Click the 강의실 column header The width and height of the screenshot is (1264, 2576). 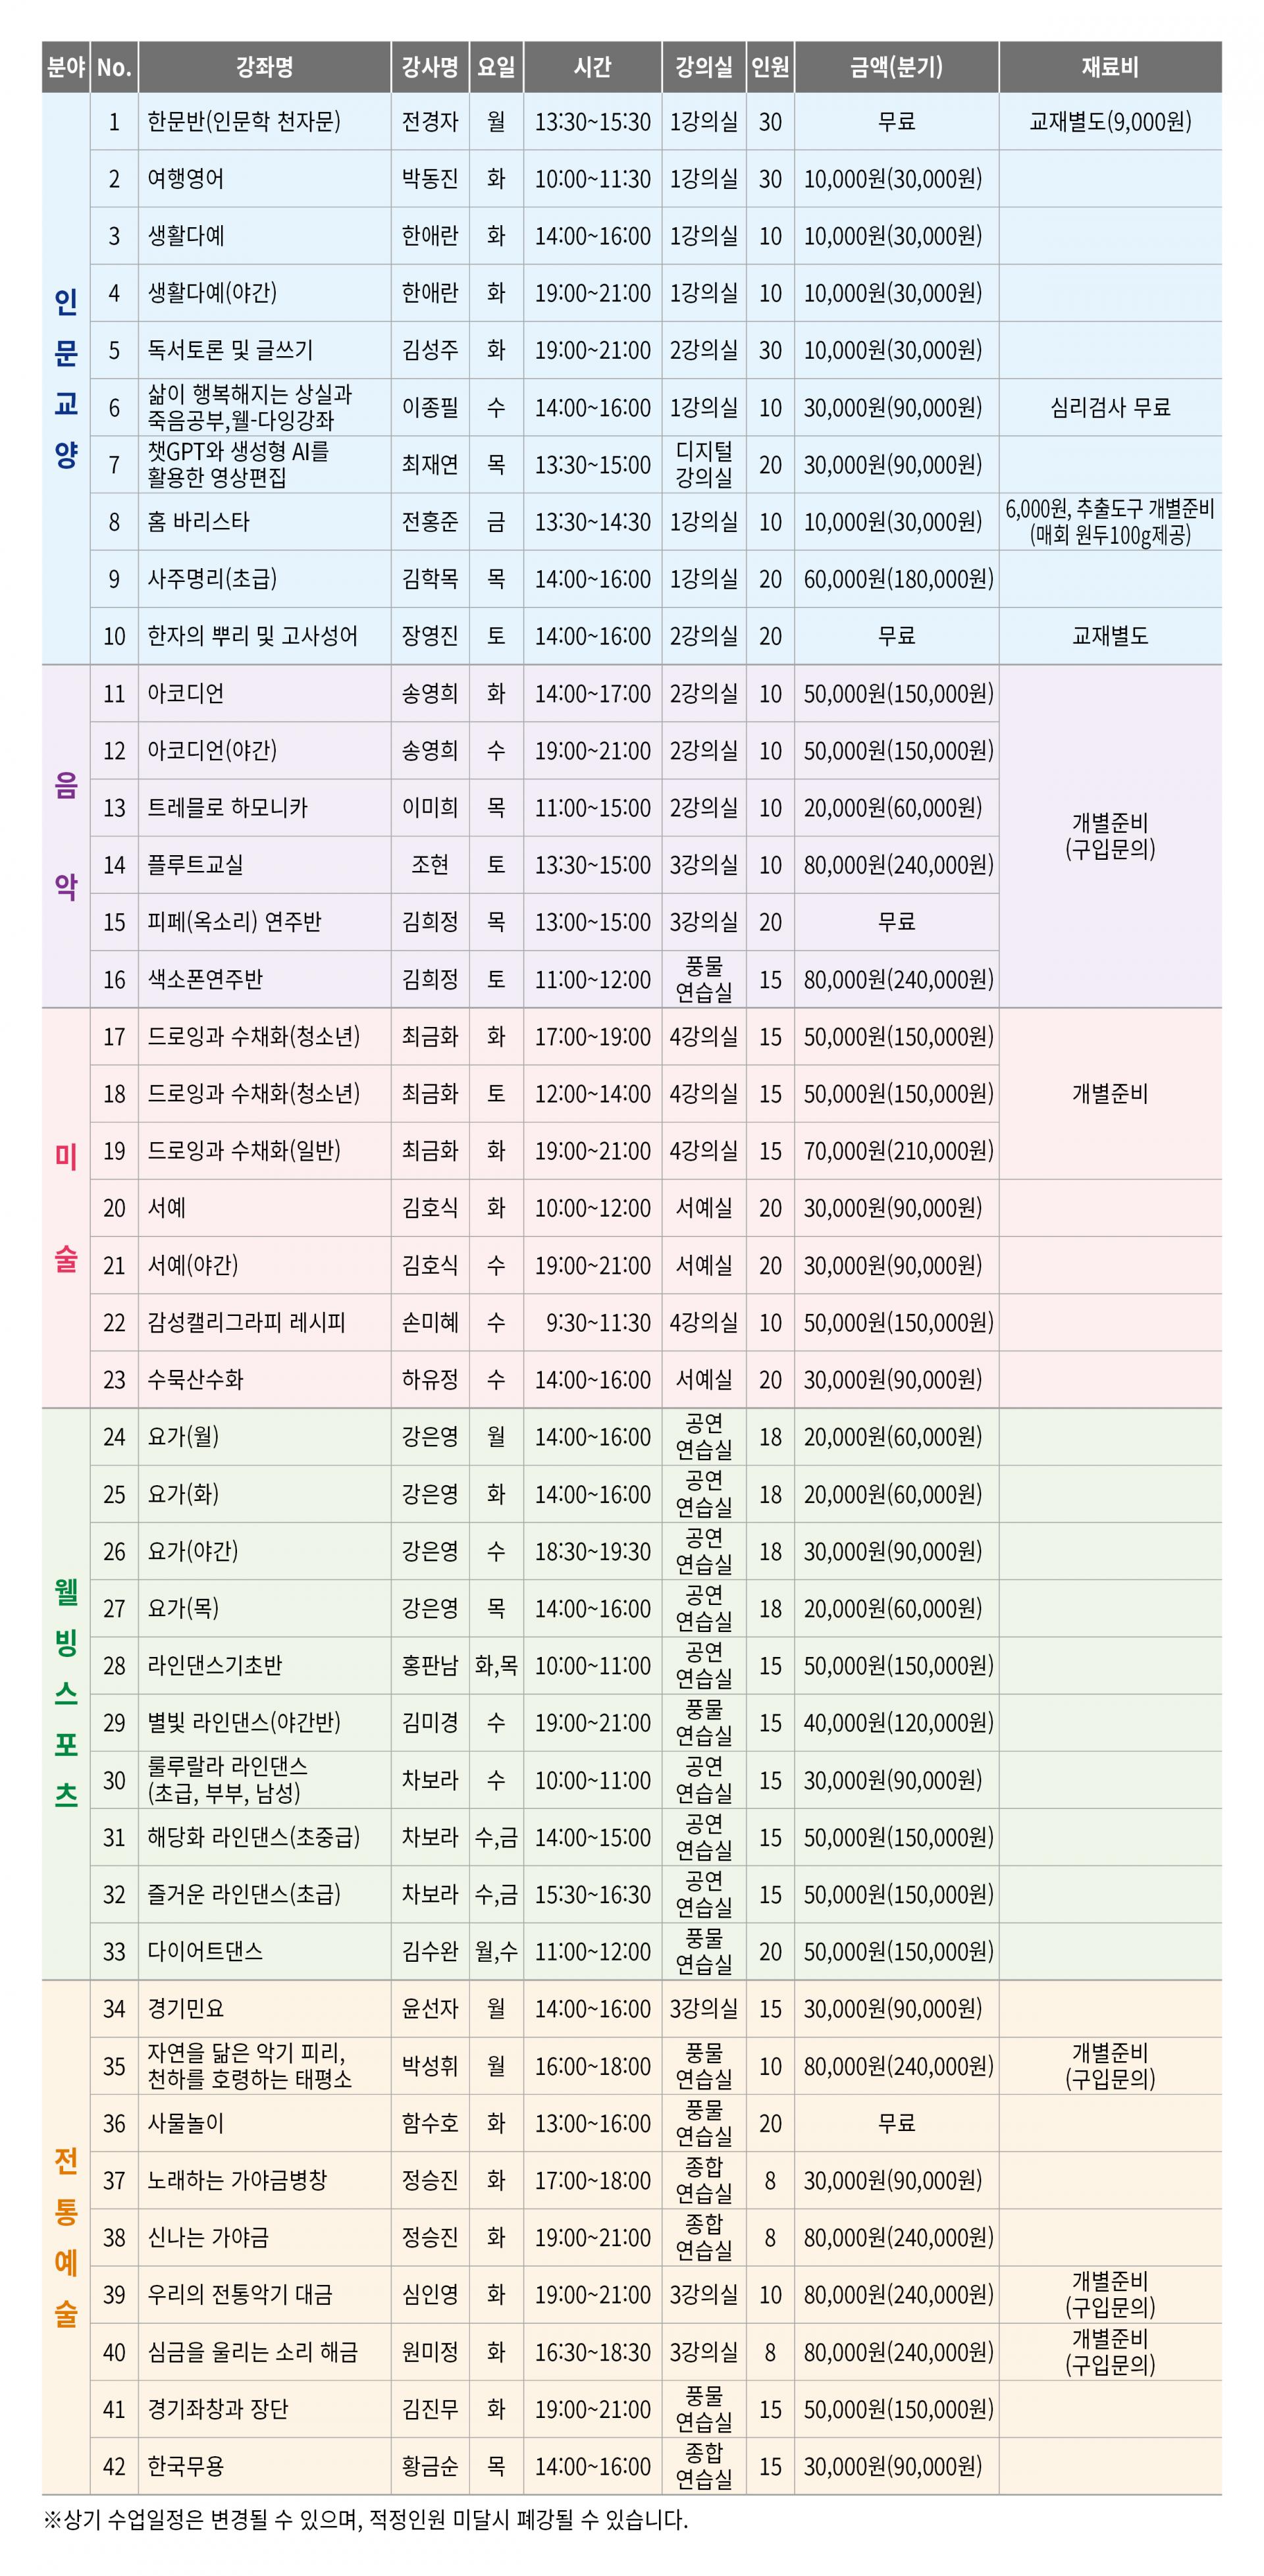tap(703, 67)
